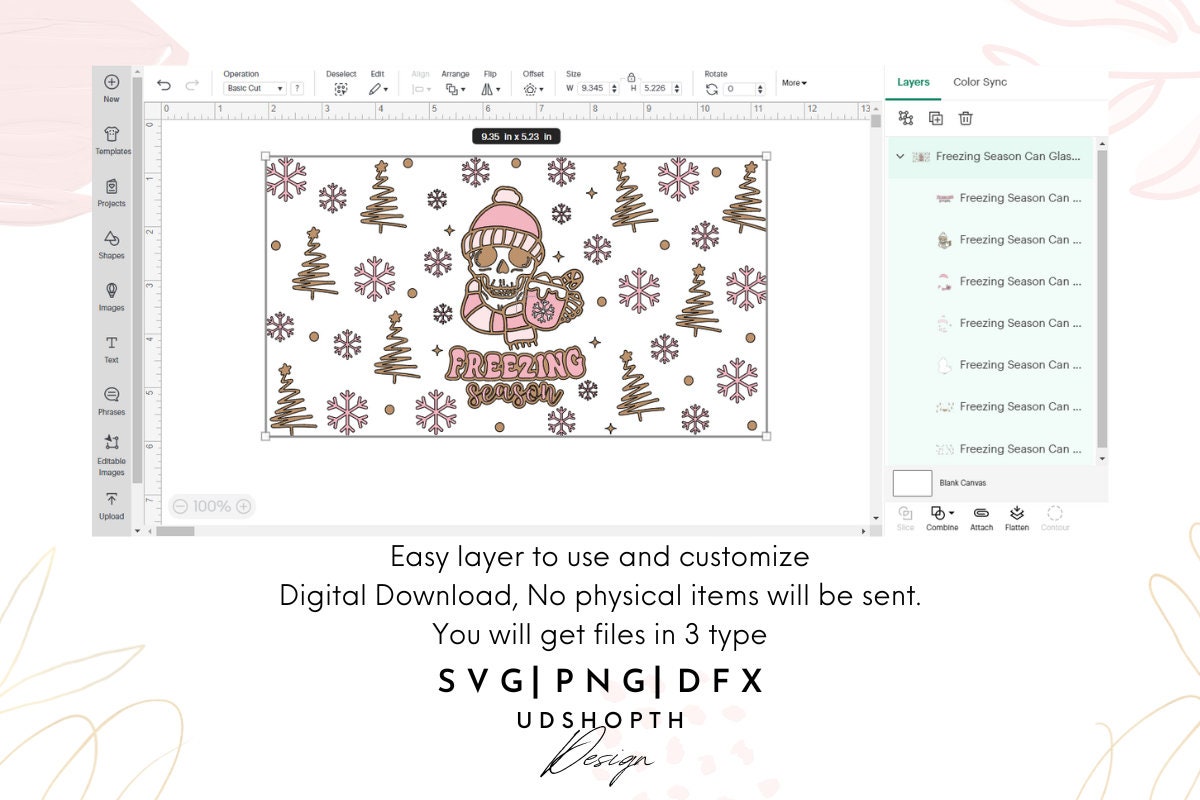This screenshot has height=800, width=1200.
Task: Switch to the Color Sync tab
Action: pos(979,83)
